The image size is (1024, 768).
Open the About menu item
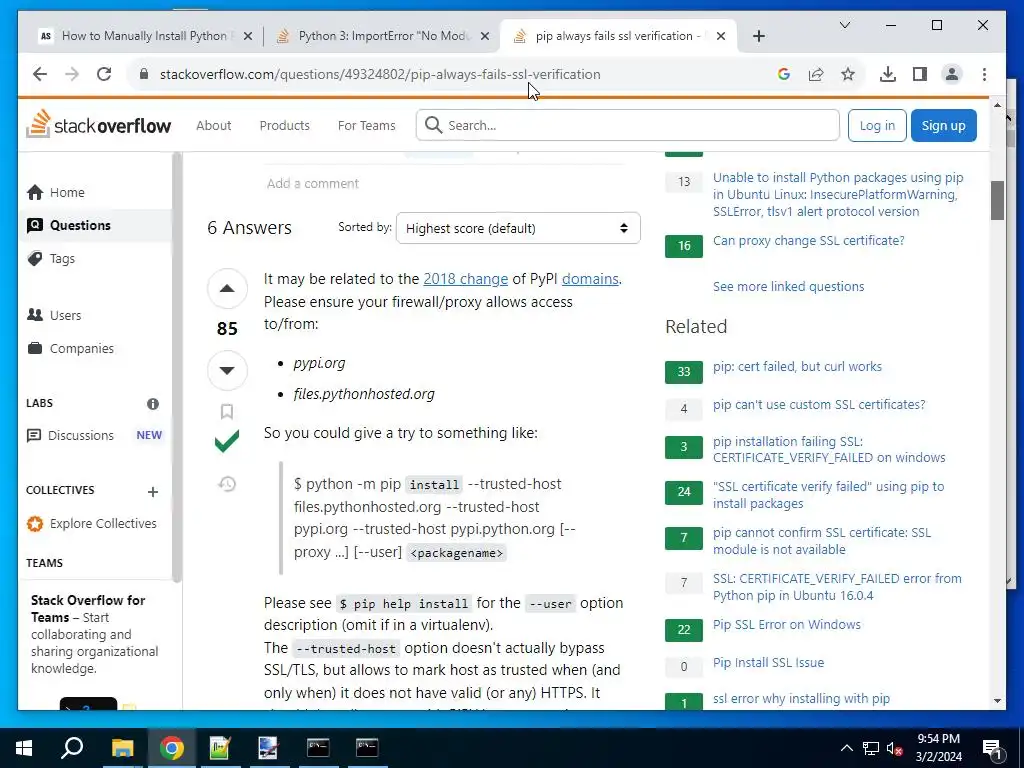click(x=214, y=125)
